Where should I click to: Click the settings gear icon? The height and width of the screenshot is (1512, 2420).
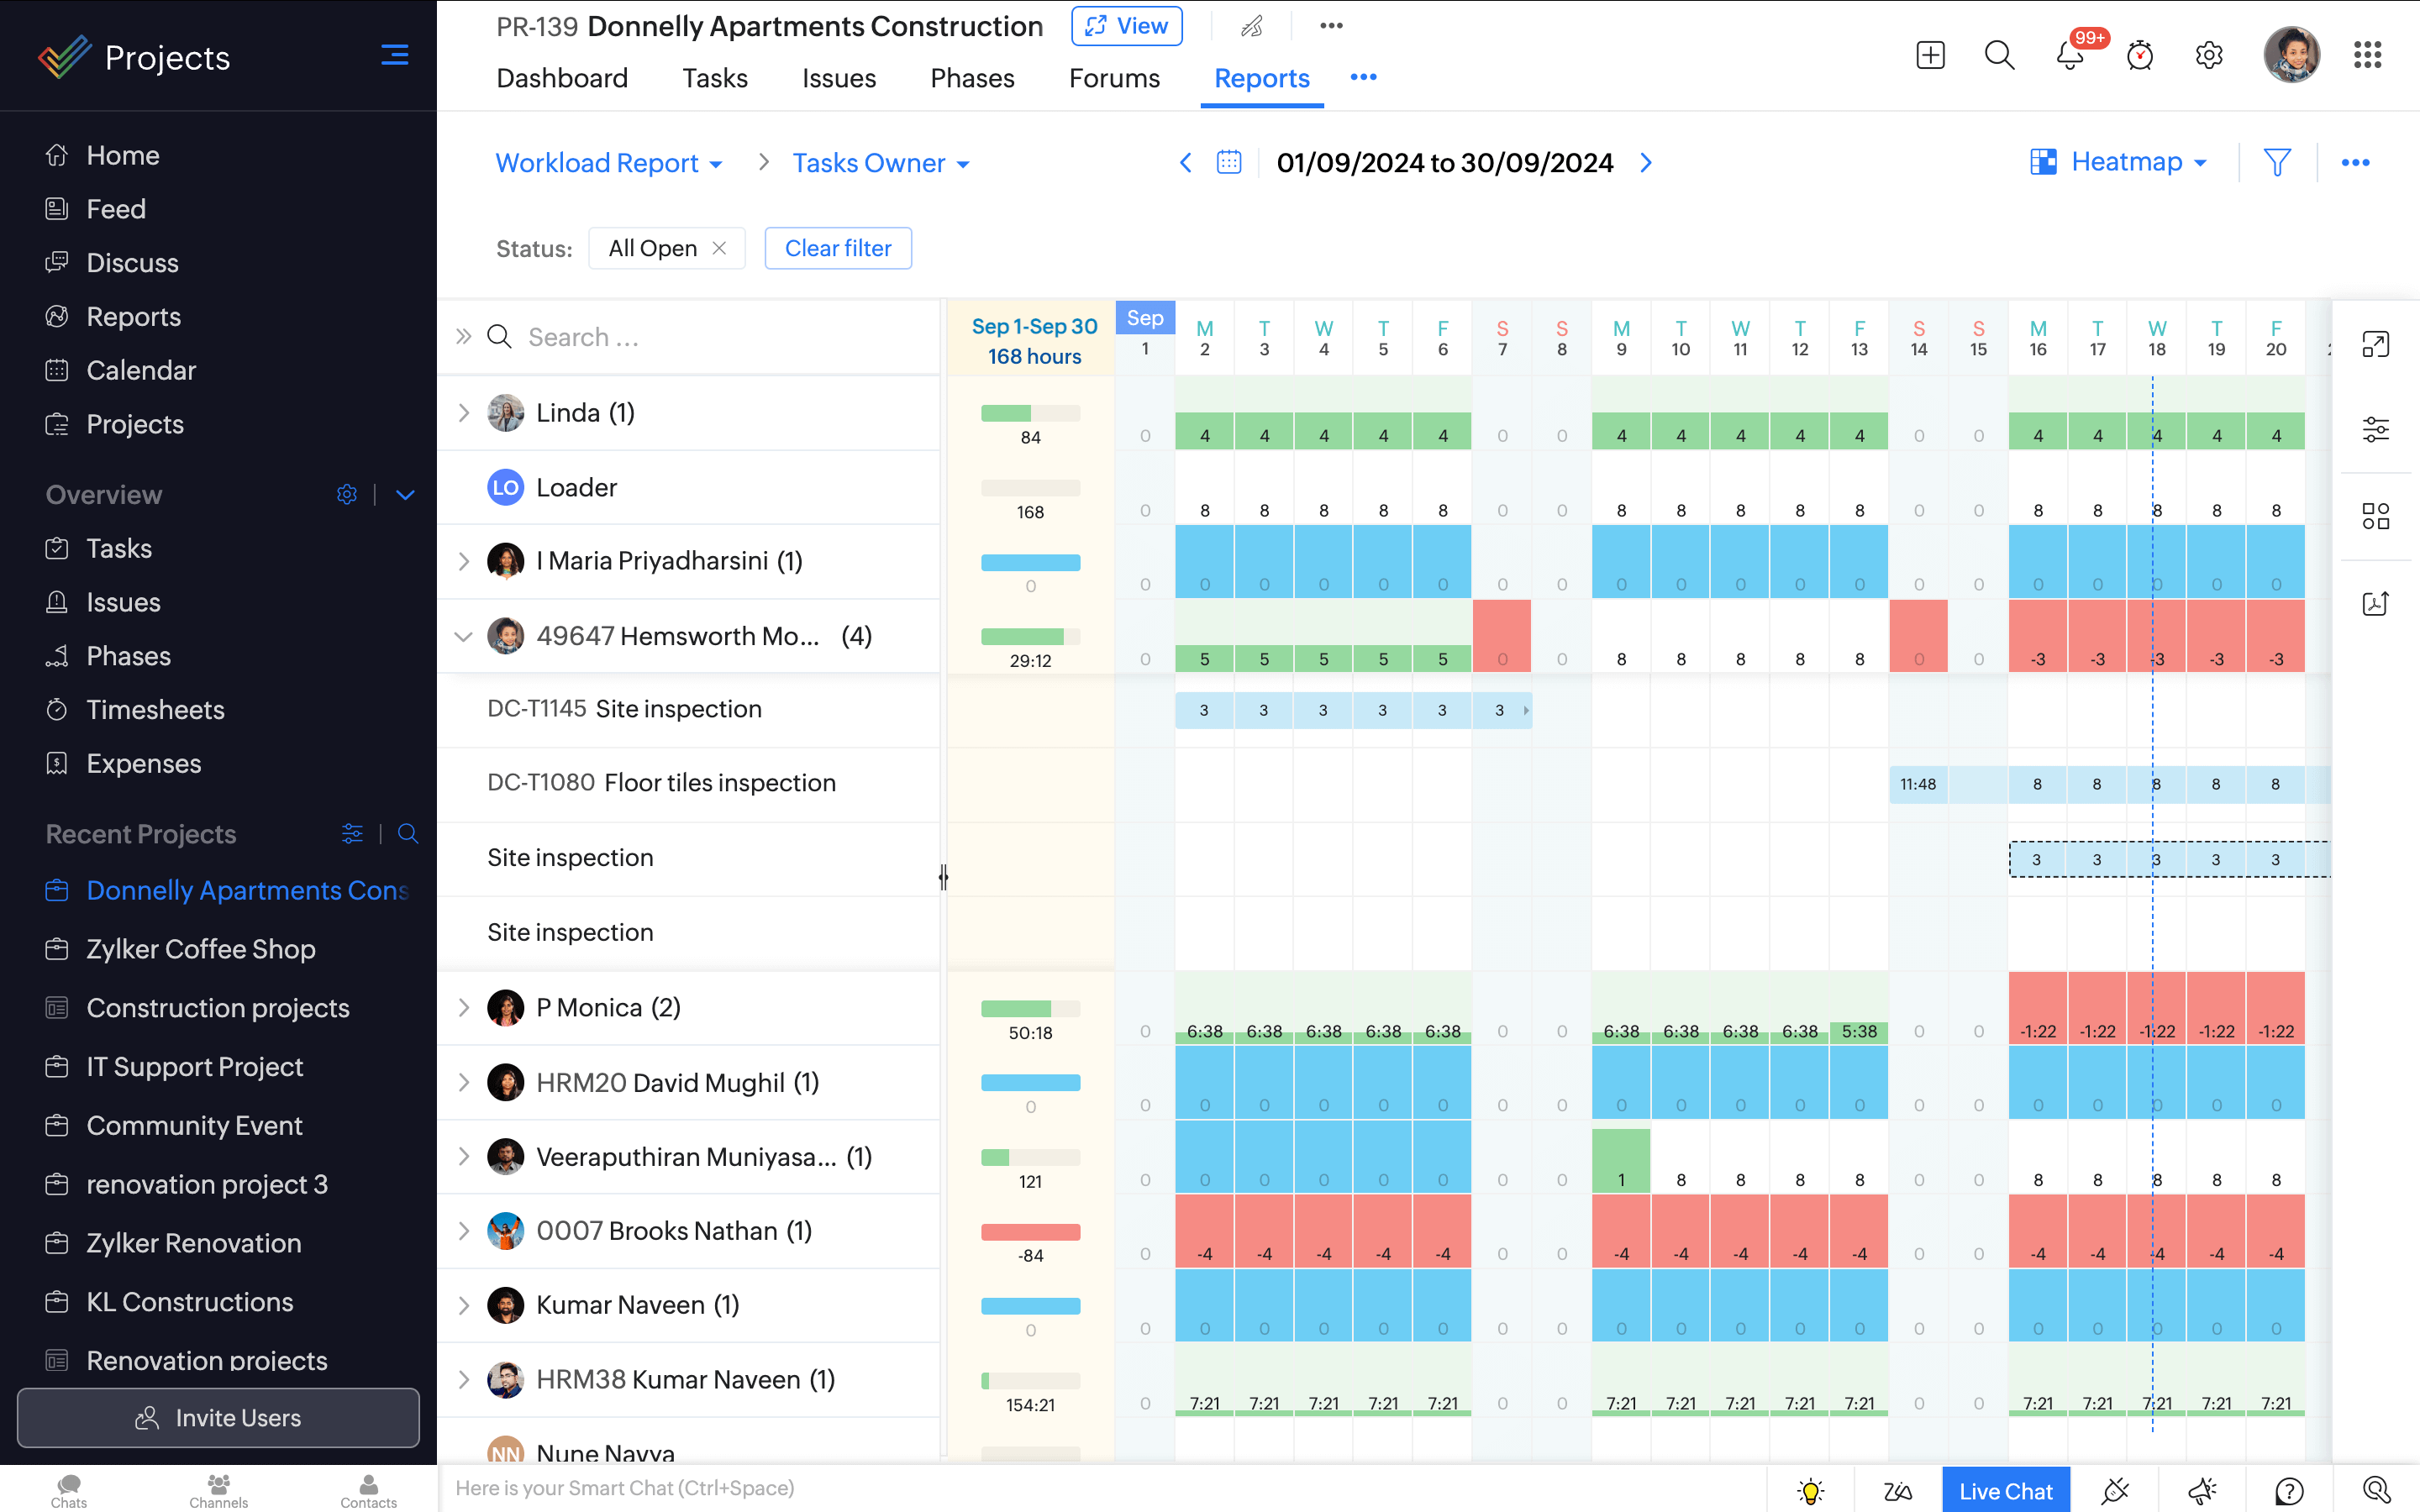pos(2209,54)
